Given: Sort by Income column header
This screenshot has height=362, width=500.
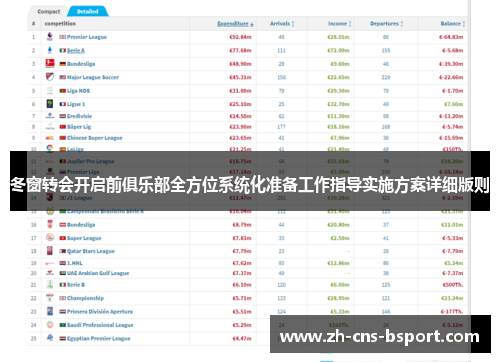Looking at the screenshot, I should (x=339, y=24).
